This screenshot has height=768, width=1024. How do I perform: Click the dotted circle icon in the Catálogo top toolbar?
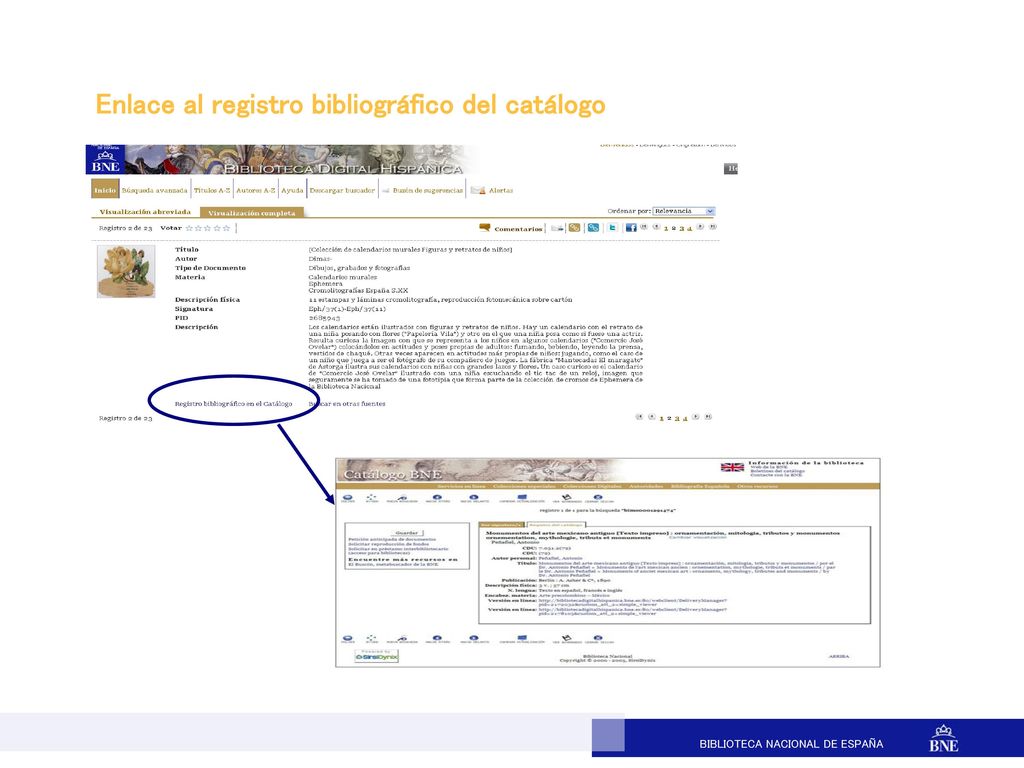(372, 499)
